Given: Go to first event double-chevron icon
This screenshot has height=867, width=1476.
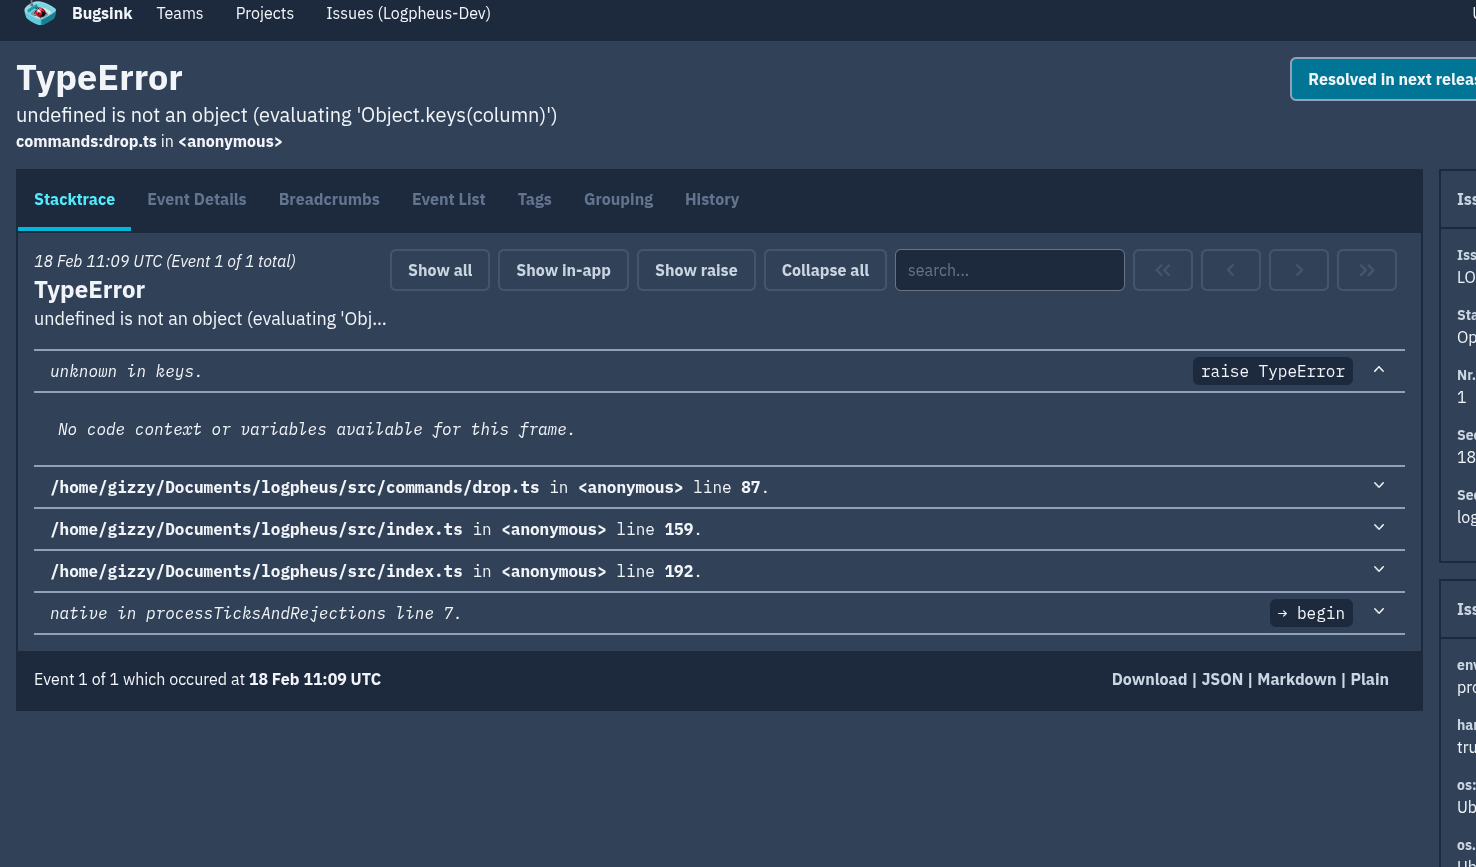Looking at the screenshot, I should coord(1163,270).
